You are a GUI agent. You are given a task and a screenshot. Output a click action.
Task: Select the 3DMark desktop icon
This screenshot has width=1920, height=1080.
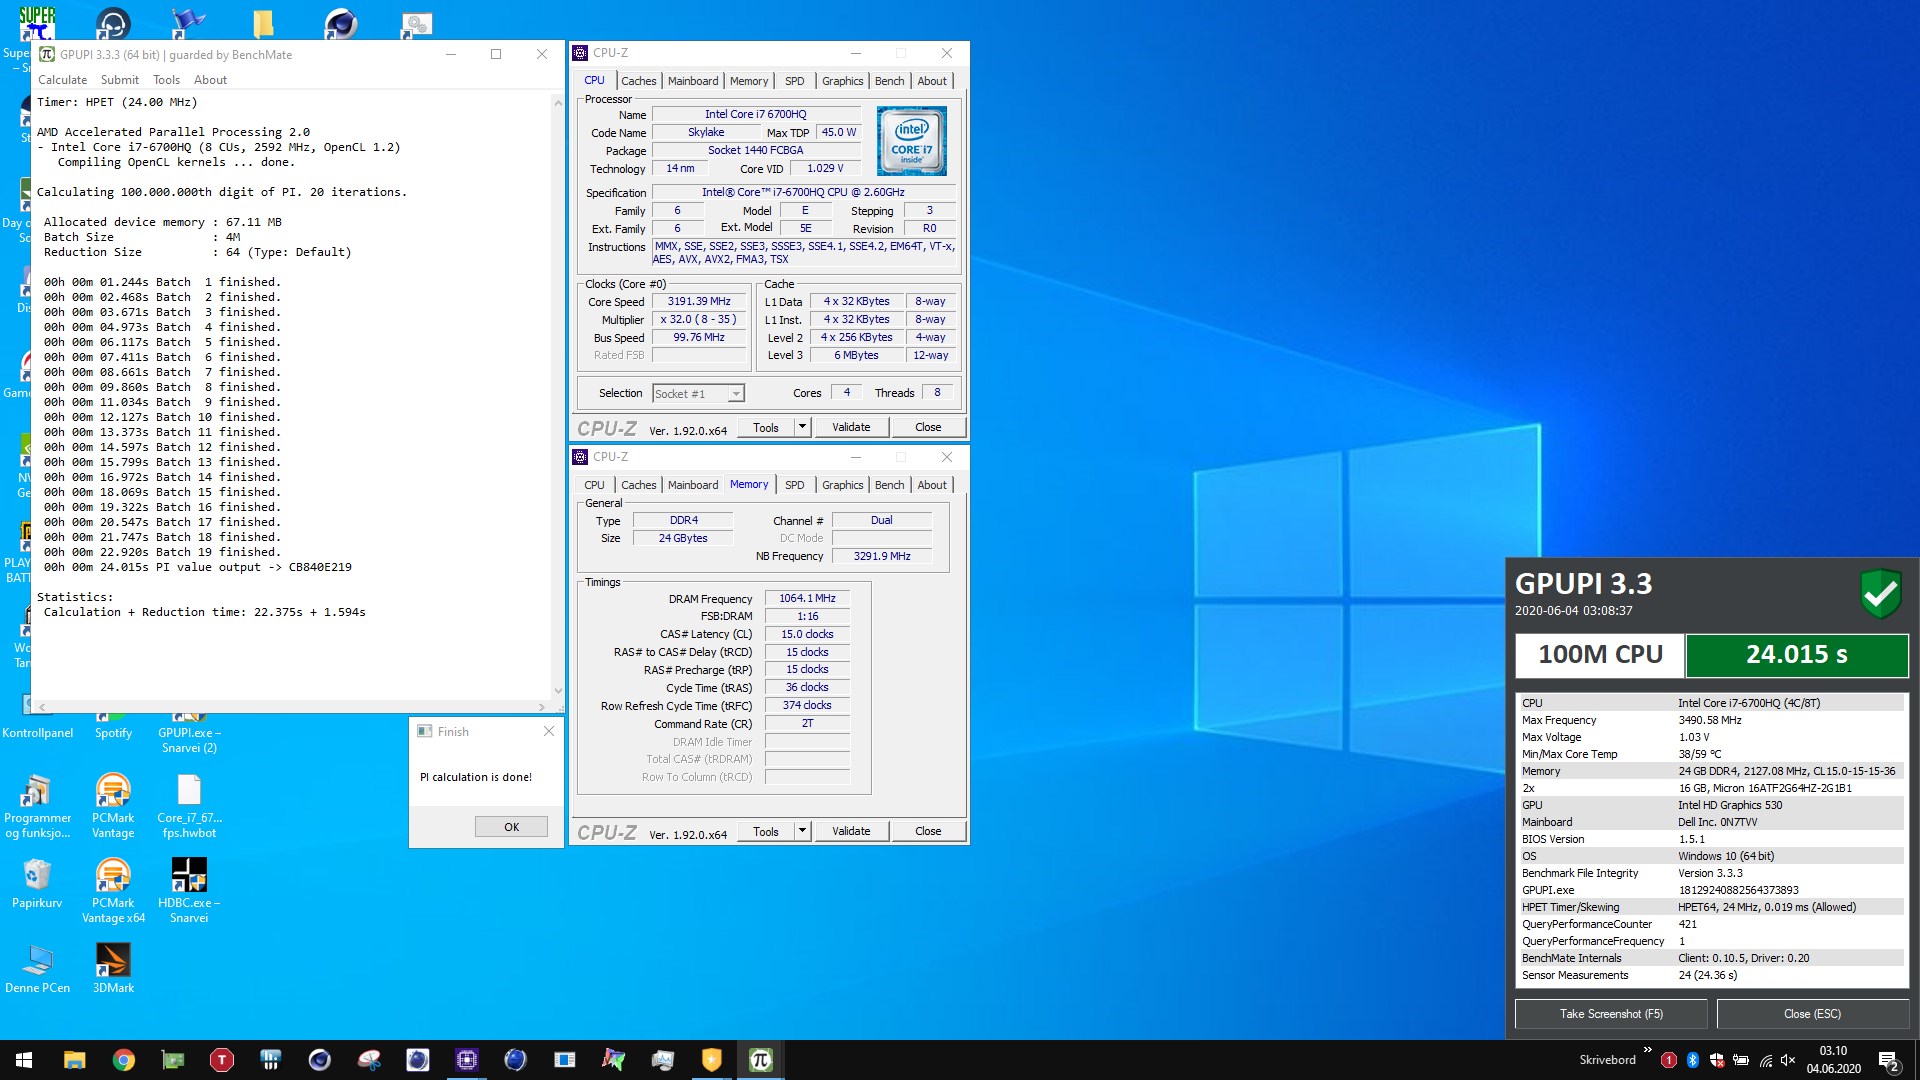pyautogui.click(x=113, y=968)
